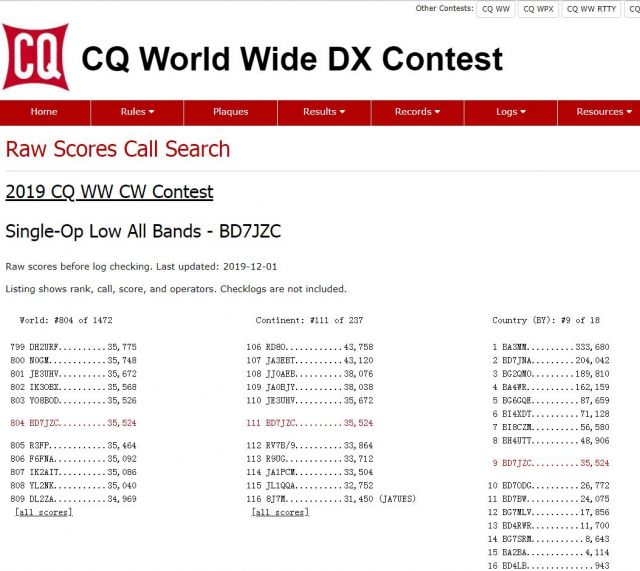Select the Continent row 112 RV7B/9
The width and height of the screenshot is (640, 571).
tap(310, 445)
